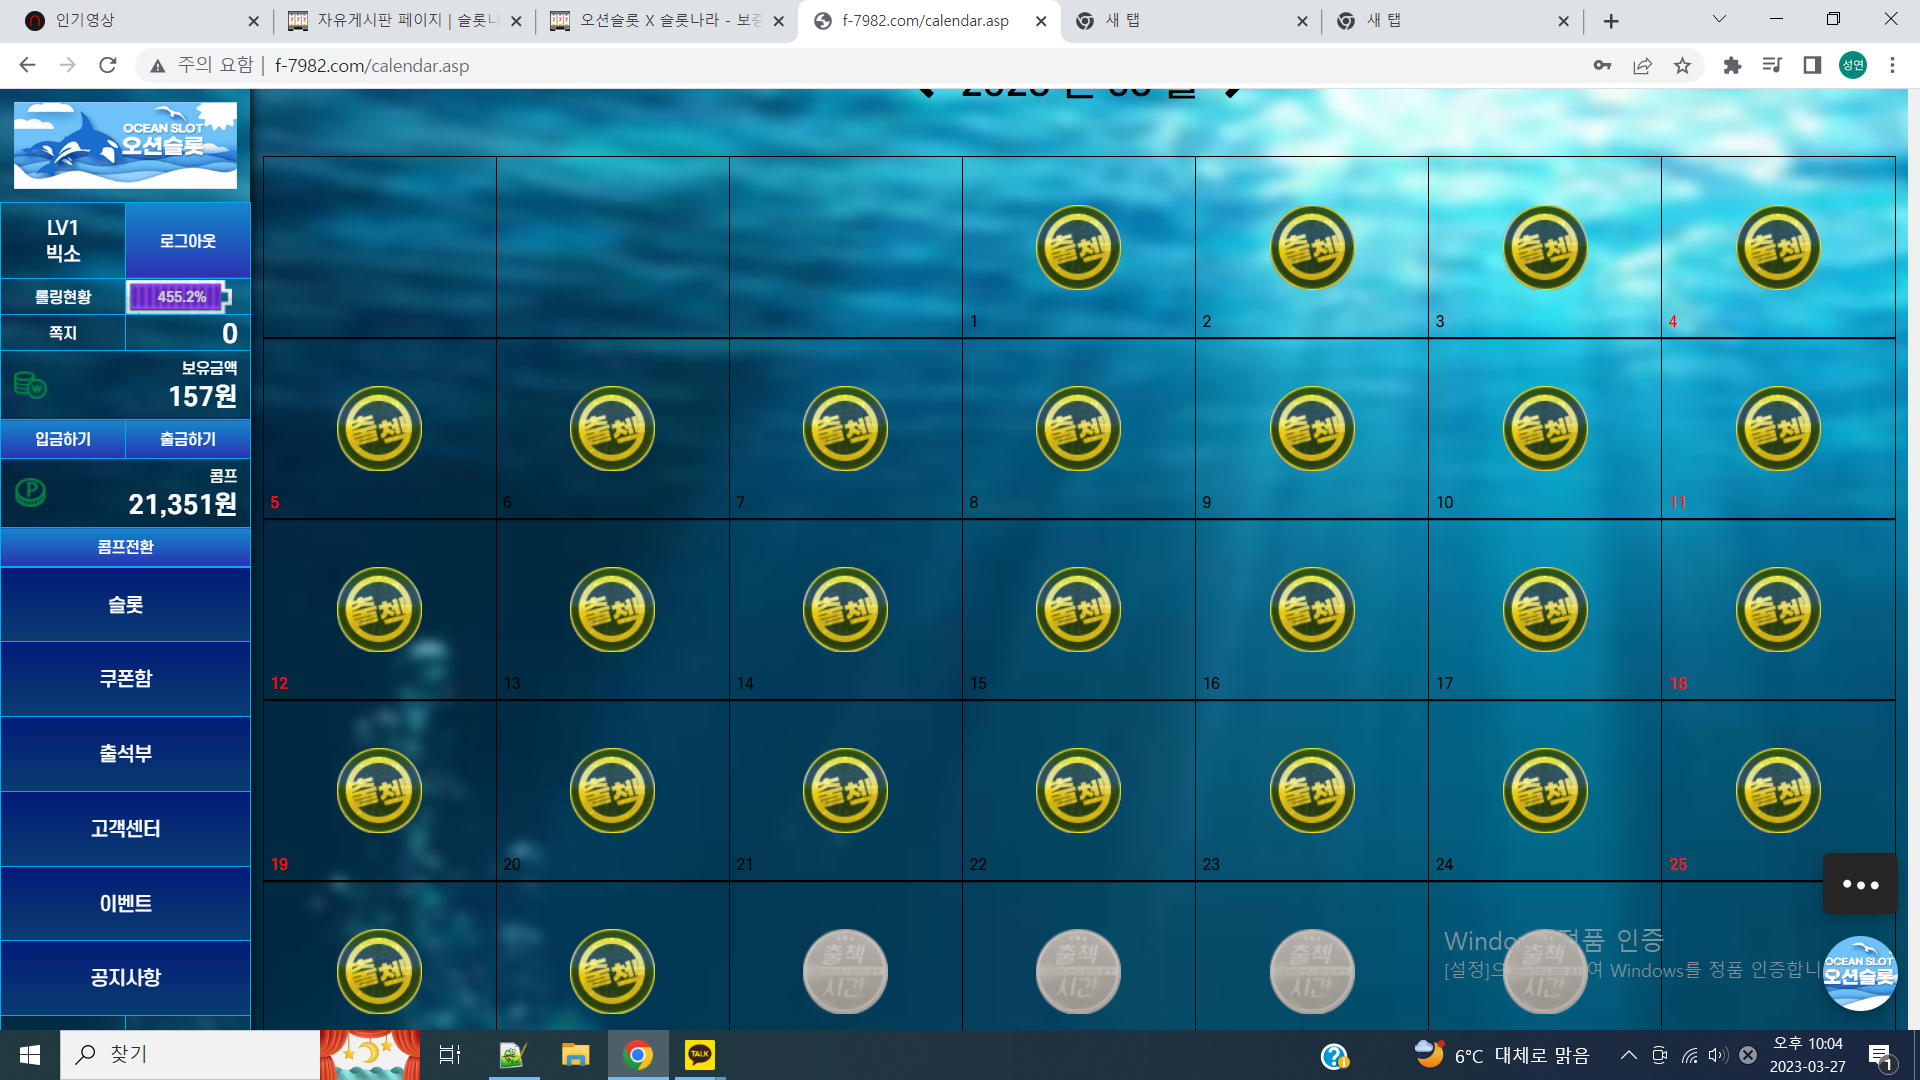This screenshot has width=1920, height=1080.
Task: Go back to the previous page
Action: pyautogui.click(x=27, y=65)
